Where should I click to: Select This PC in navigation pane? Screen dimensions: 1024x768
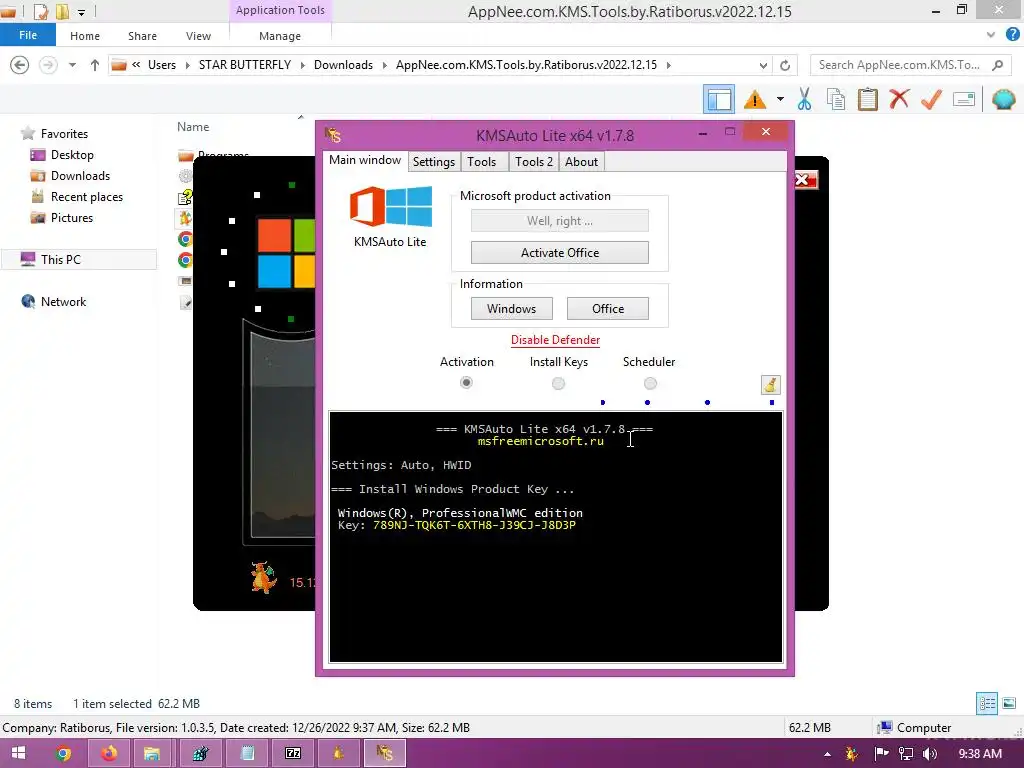coord(78,259)
